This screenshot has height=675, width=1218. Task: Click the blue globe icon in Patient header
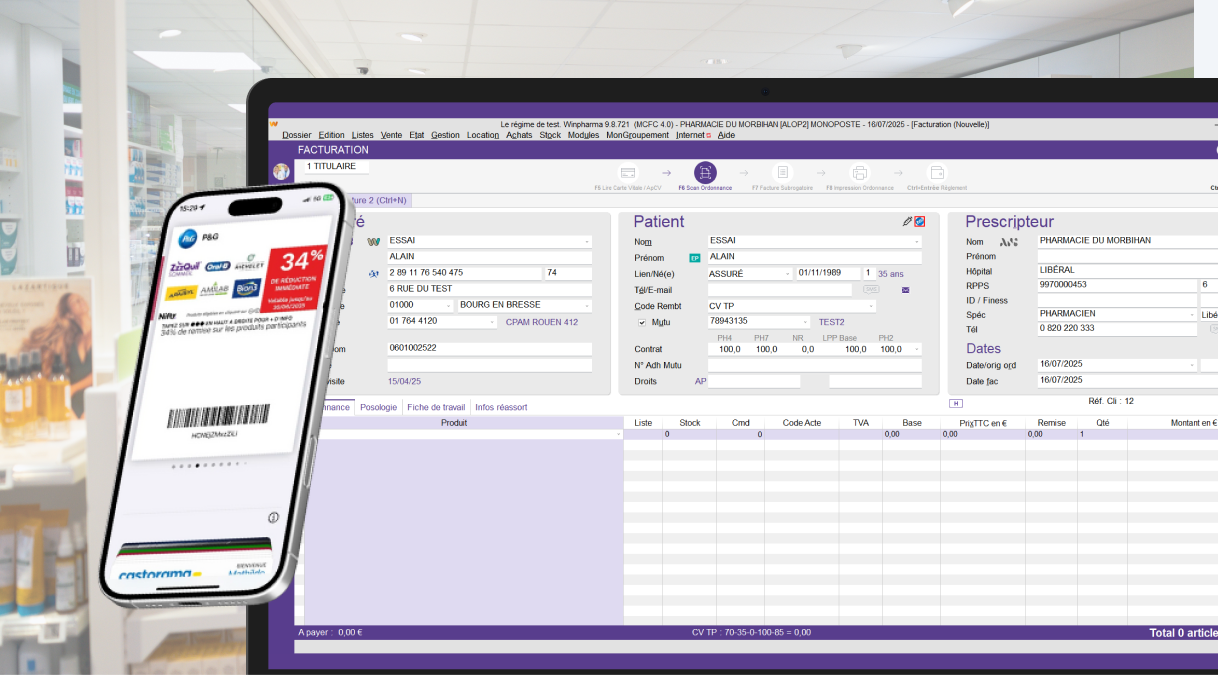[x=920, y=222]
